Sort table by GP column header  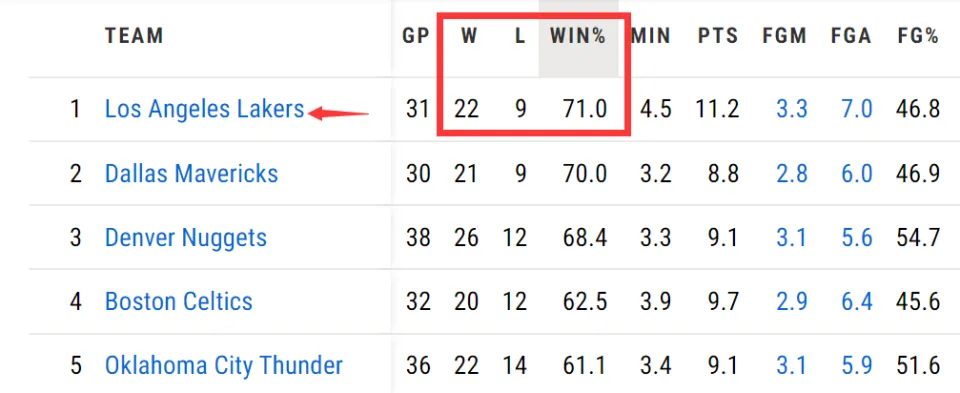click(416, 36)
